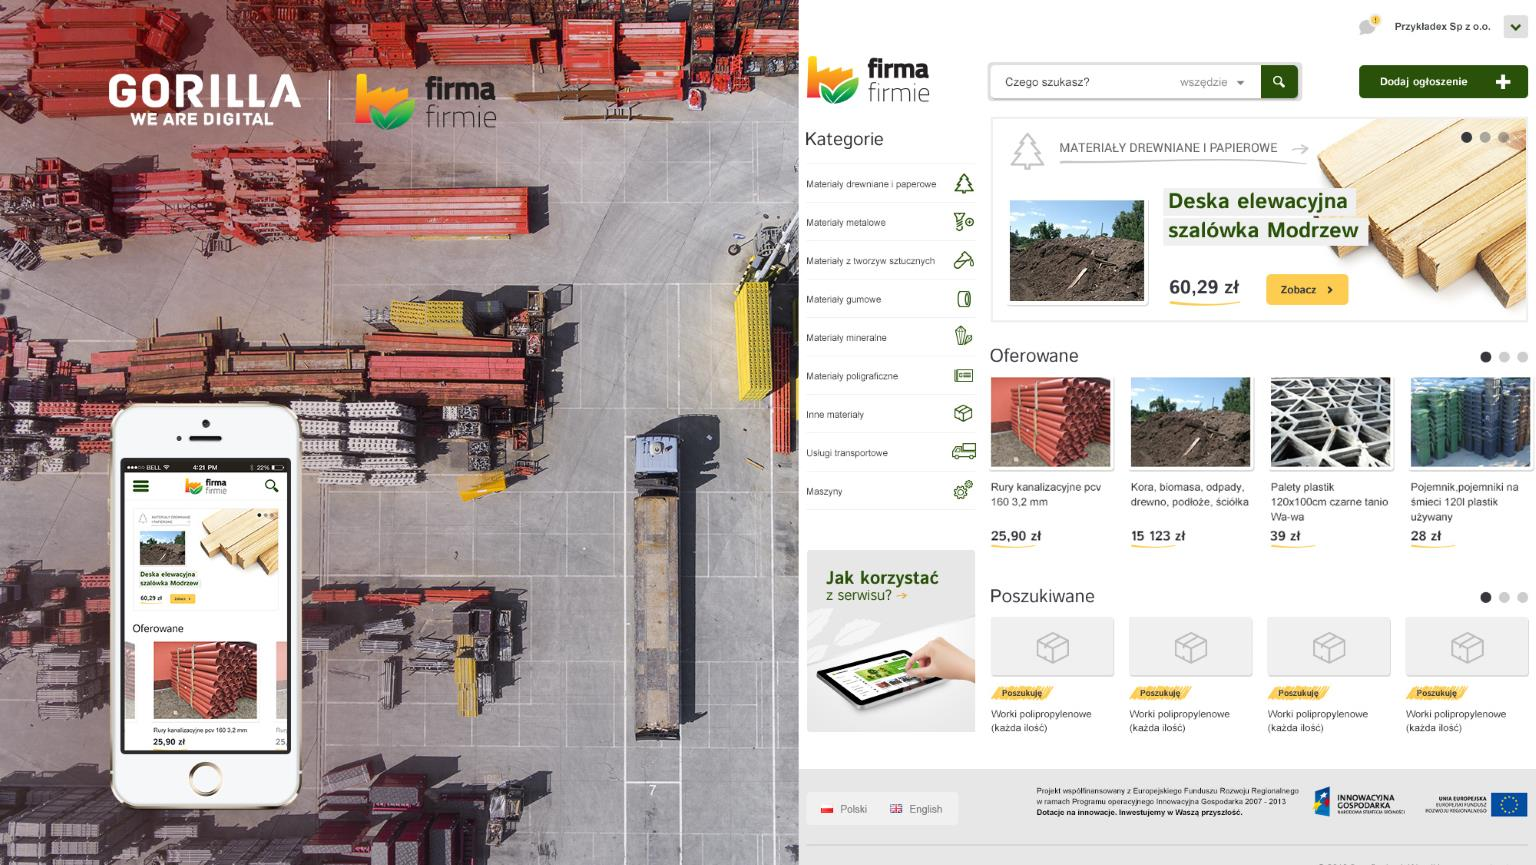Open the 'wszędzie' search scope dropdown

pos(1212,82)
